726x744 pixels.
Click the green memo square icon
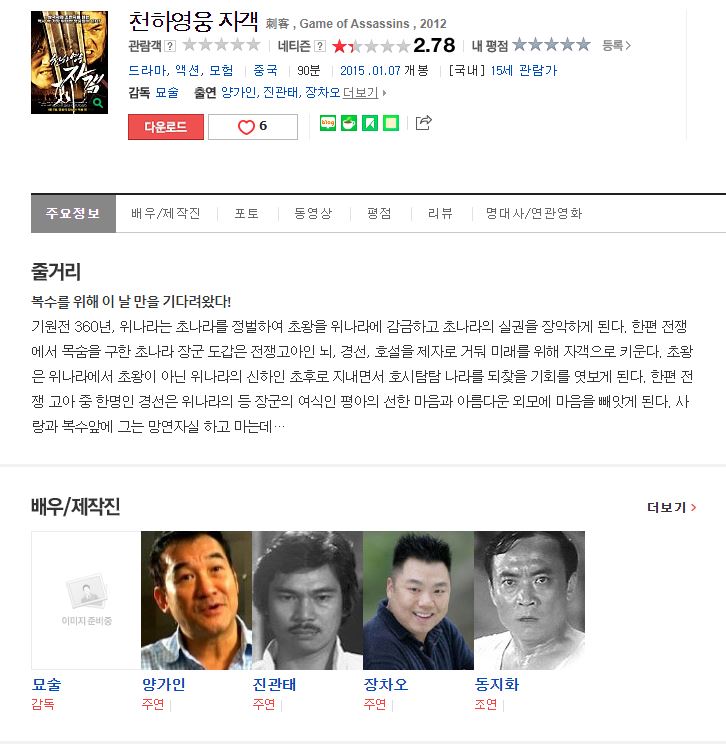[391, 123]
